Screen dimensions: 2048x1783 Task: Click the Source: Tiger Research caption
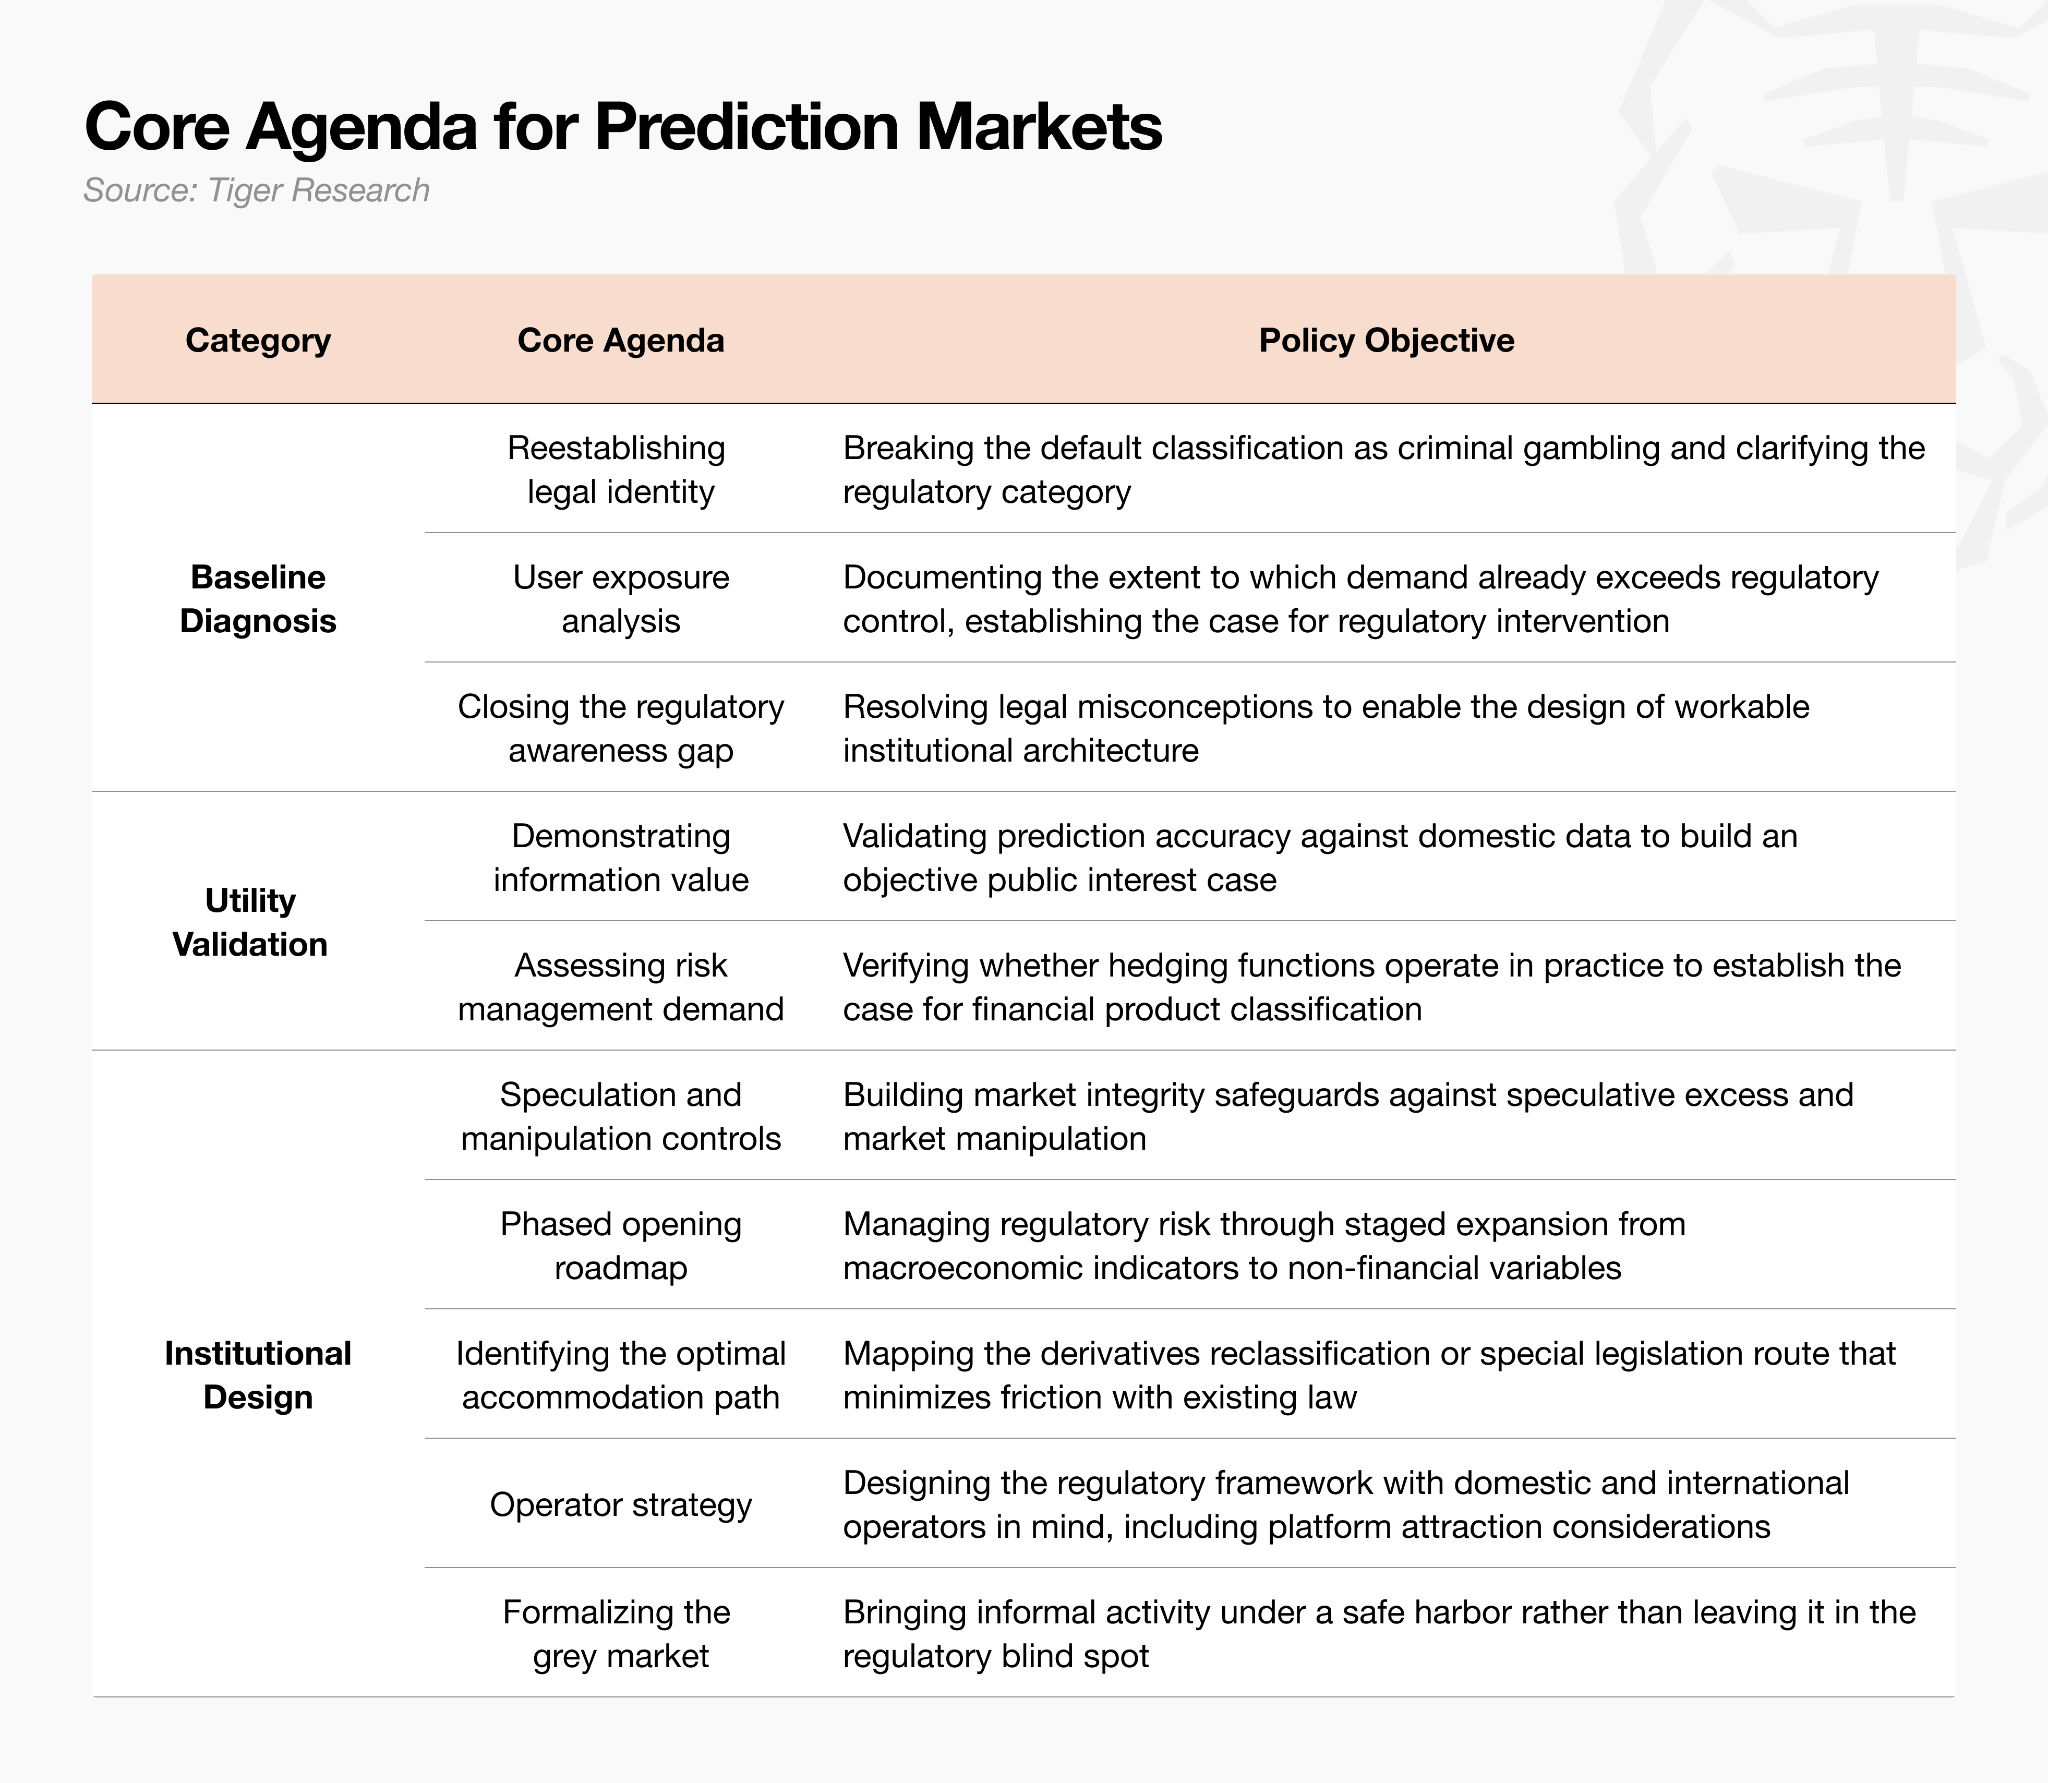tap(256, 190)
